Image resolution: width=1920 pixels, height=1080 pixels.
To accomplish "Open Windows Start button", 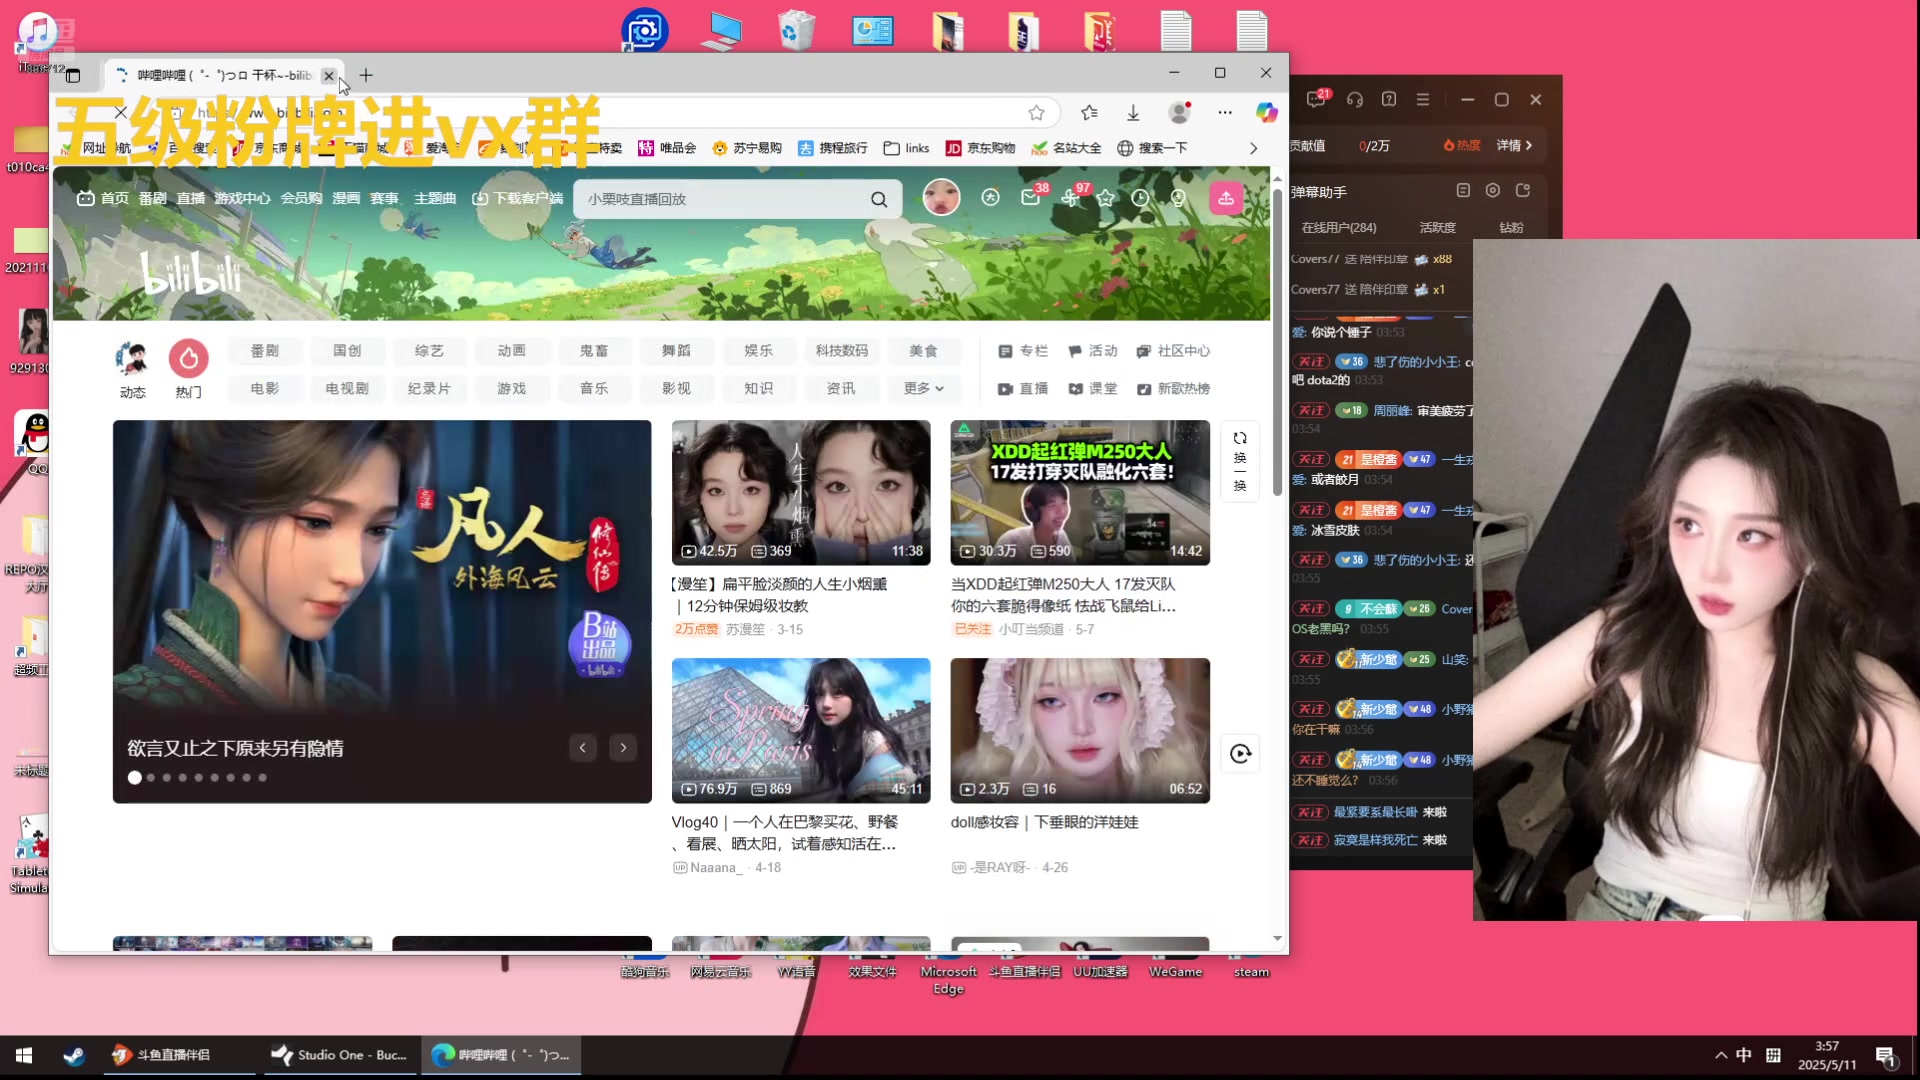I will (24, 1055).
